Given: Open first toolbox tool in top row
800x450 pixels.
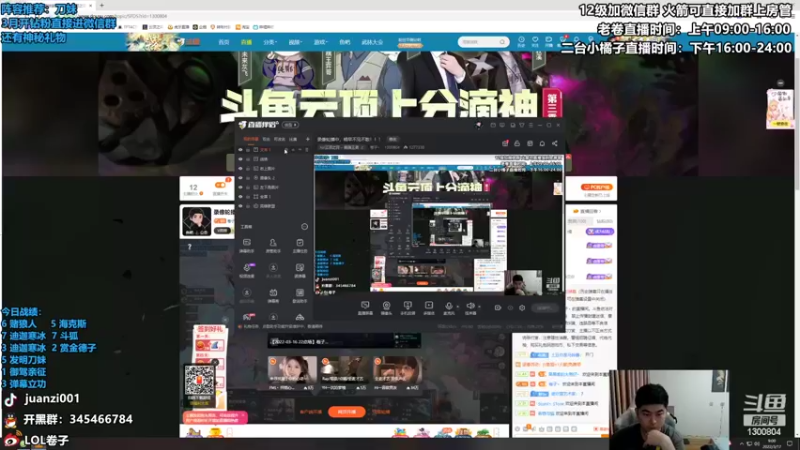Looking at the screenshot, I should pos(246,245).
